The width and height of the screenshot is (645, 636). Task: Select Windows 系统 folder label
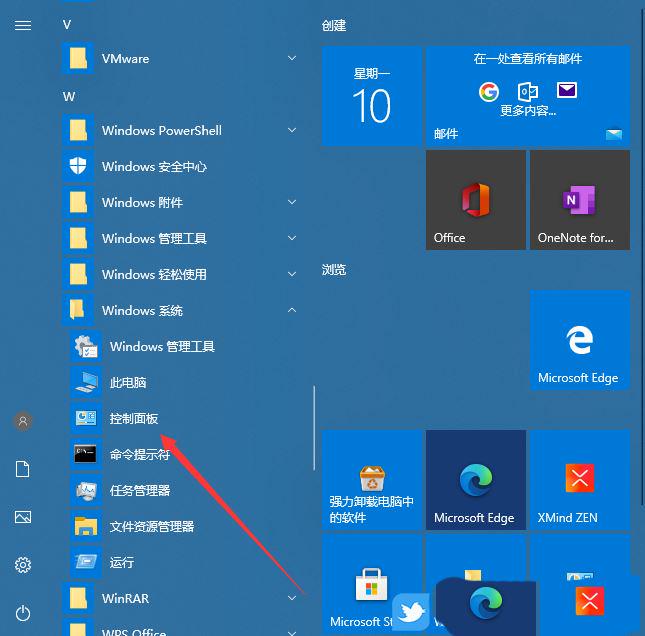point(142,311)
